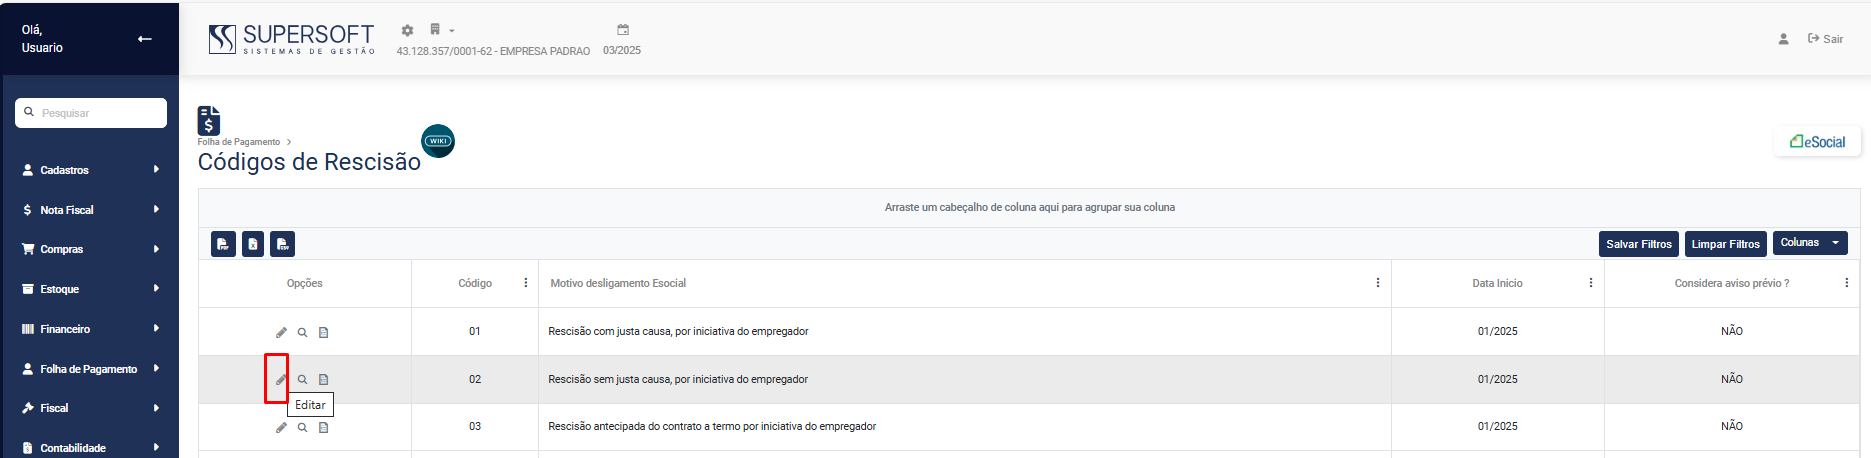Image resolution: width=1871 pixels, height=458 pixels.
Task: Click the settings gear icon in header
Action: click(407, 31)
